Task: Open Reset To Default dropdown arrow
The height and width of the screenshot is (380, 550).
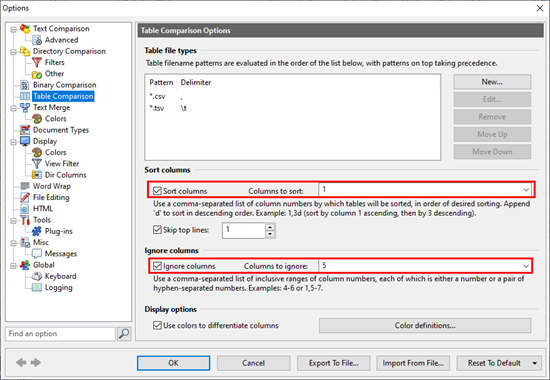Action: click(x=535, y=363)
